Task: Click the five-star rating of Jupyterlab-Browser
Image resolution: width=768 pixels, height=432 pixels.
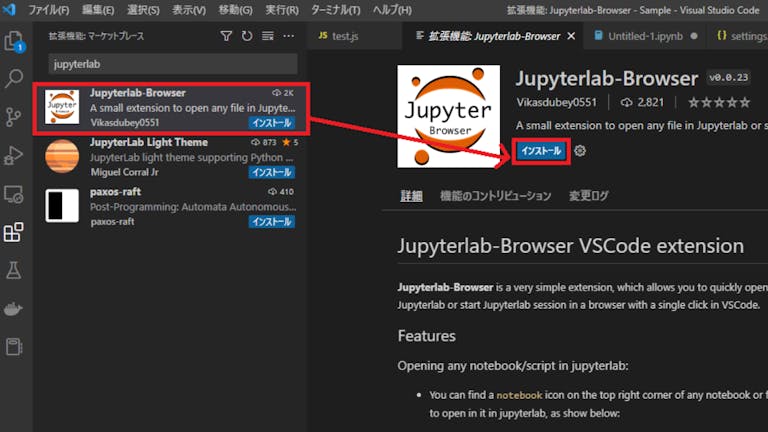Action: (x=719, y=102)
